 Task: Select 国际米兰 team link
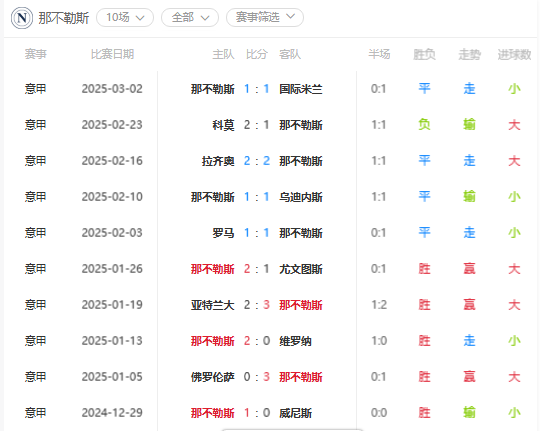[301, 89]
